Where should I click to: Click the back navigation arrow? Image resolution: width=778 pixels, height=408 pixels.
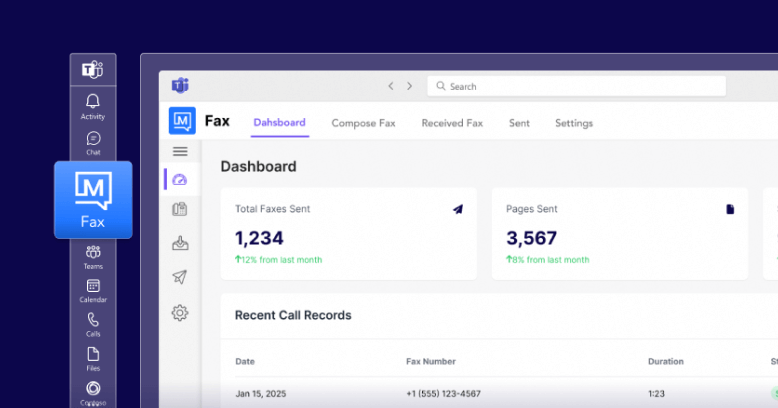click(391, 86)
